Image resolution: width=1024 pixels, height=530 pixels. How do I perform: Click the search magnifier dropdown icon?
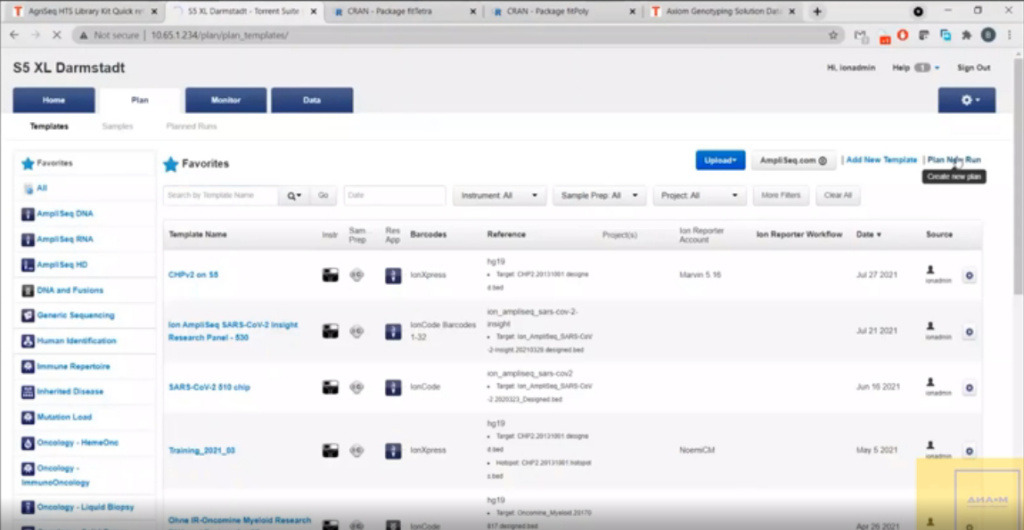[294, 196]
